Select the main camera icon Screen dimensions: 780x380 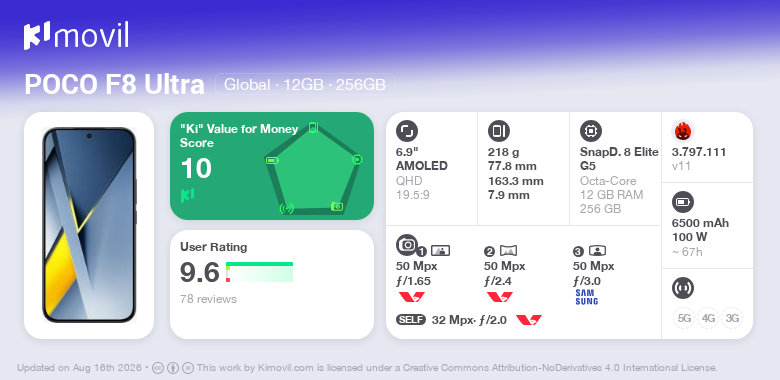pyautogui.click(x=407, y=244)
